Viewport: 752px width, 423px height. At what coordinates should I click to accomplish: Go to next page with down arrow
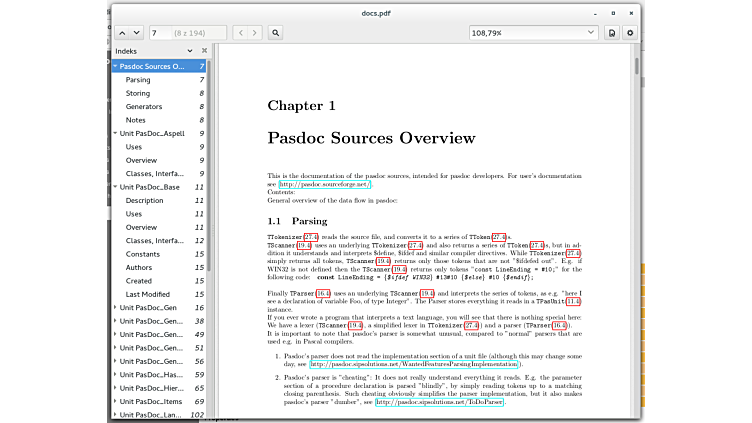[x=137, y=33]
